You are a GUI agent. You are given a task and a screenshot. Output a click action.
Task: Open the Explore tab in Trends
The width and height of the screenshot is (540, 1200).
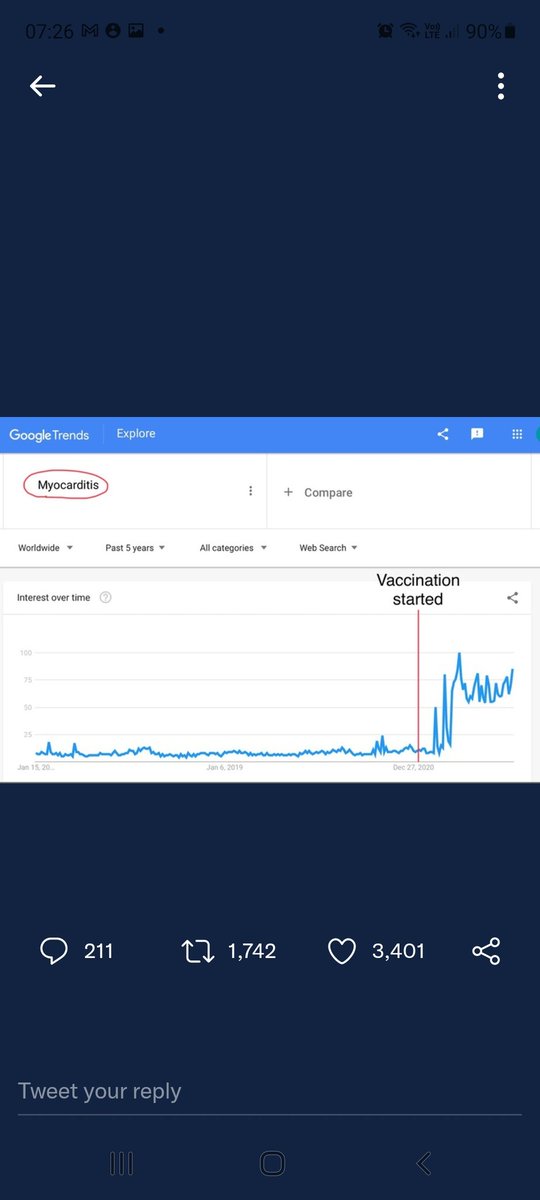(136, 434)
